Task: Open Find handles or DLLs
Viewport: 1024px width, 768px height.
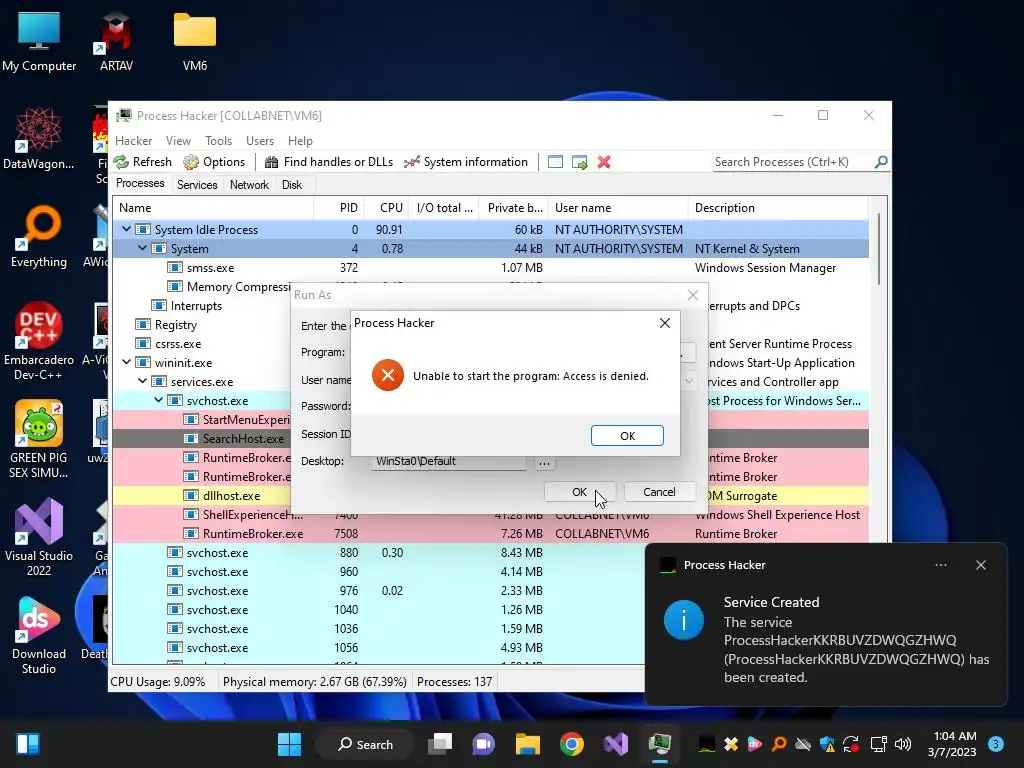Action: pyautogui.click(x=328, y=162)
